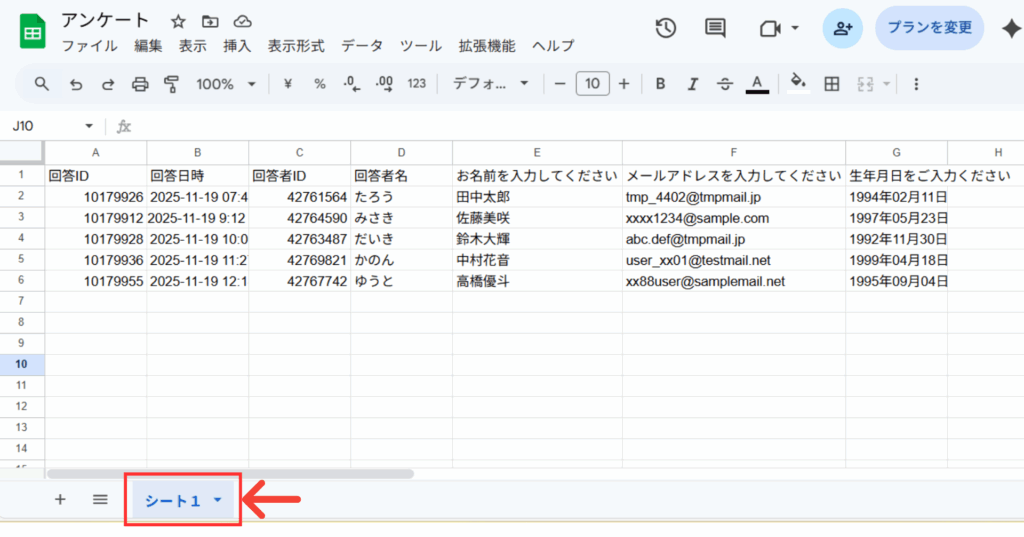Image resolution: width=1024 pixels, height=537 pixels.
Task: Click the Gemini sparkle icon
Action: click(1009, 28)
